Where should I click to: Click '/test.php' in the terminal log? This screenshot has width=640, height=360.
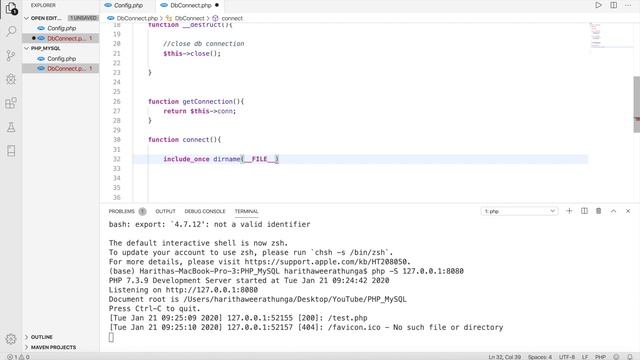(x=347, y=318)
